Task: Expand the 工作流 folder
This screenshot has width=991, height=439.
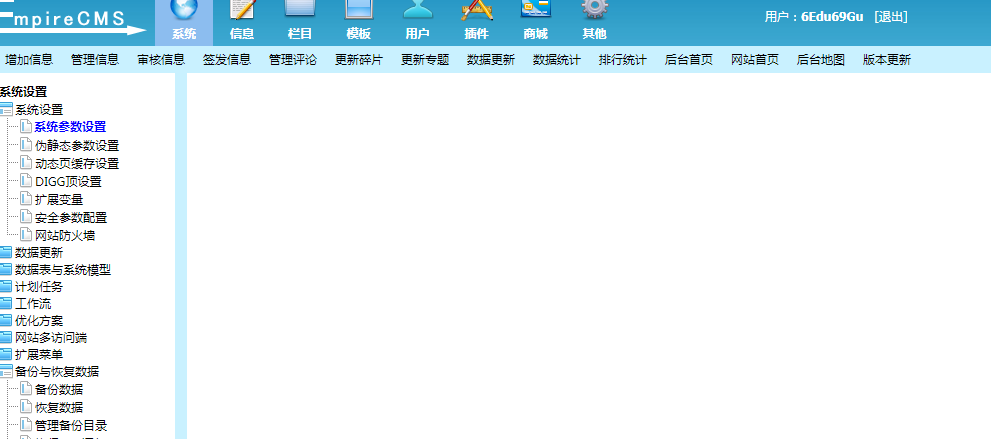Action: [x=6, y=304]
